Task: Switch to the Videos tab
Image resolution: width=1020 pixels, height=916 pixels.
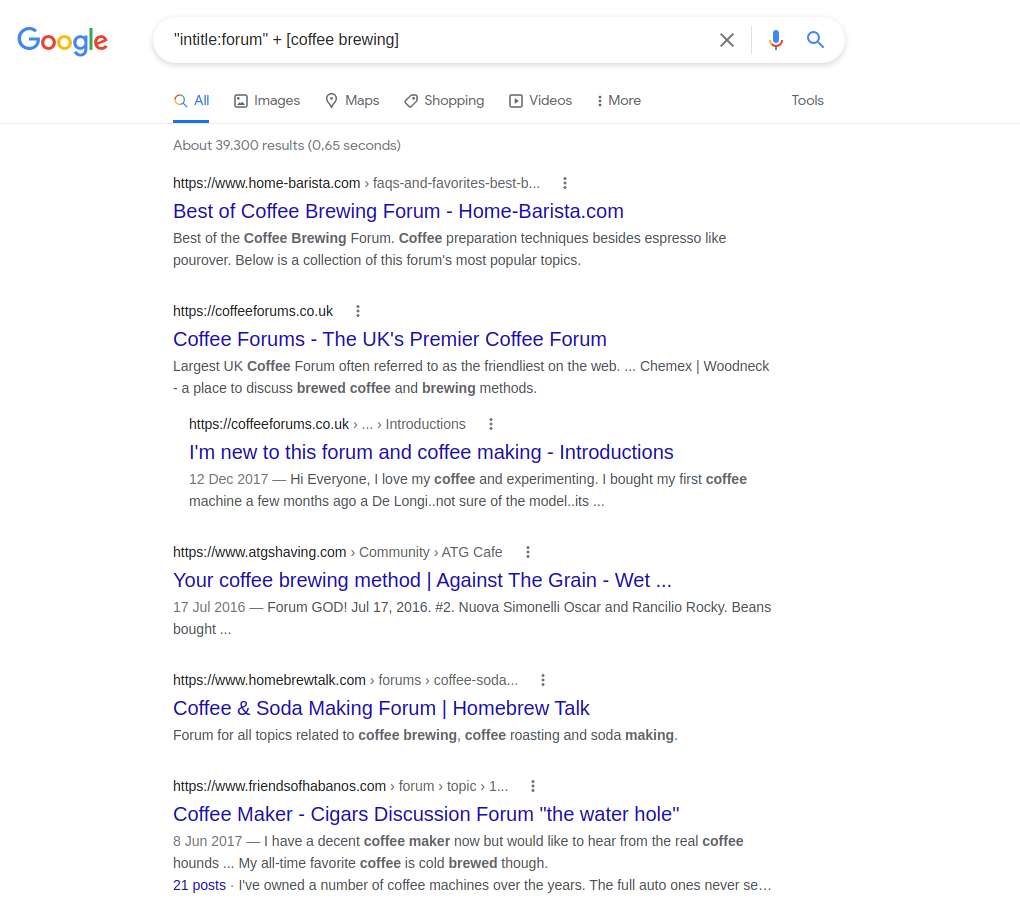Action: click(x=541, y=101)
